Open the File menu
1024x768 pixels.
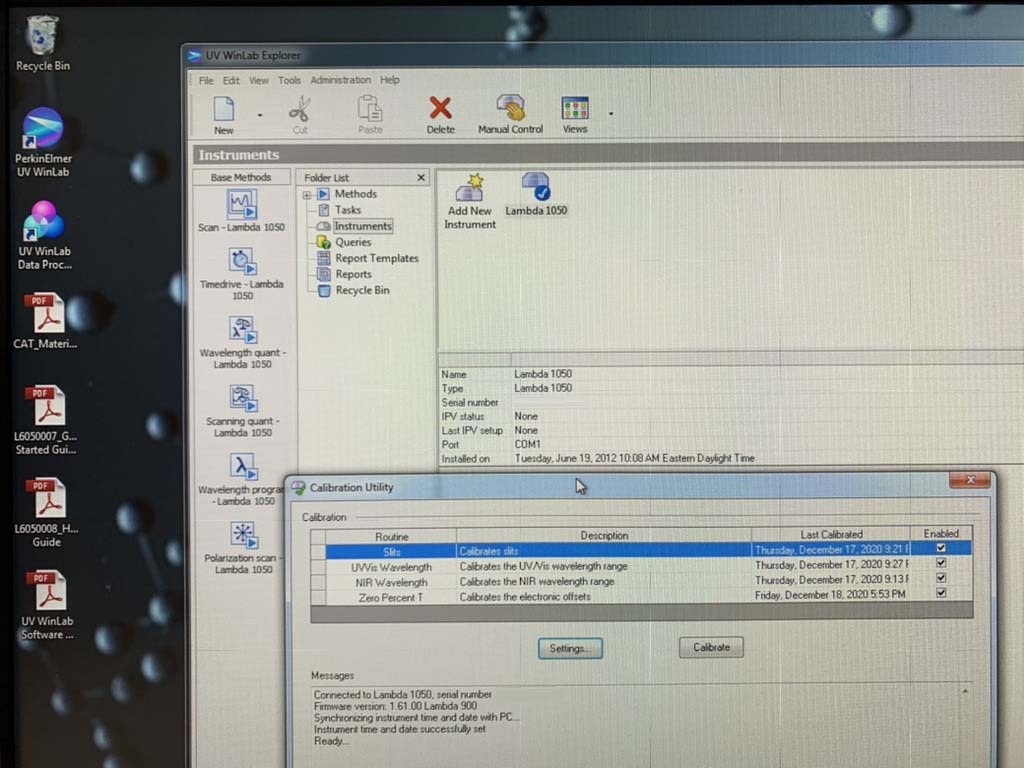(206, 80)
